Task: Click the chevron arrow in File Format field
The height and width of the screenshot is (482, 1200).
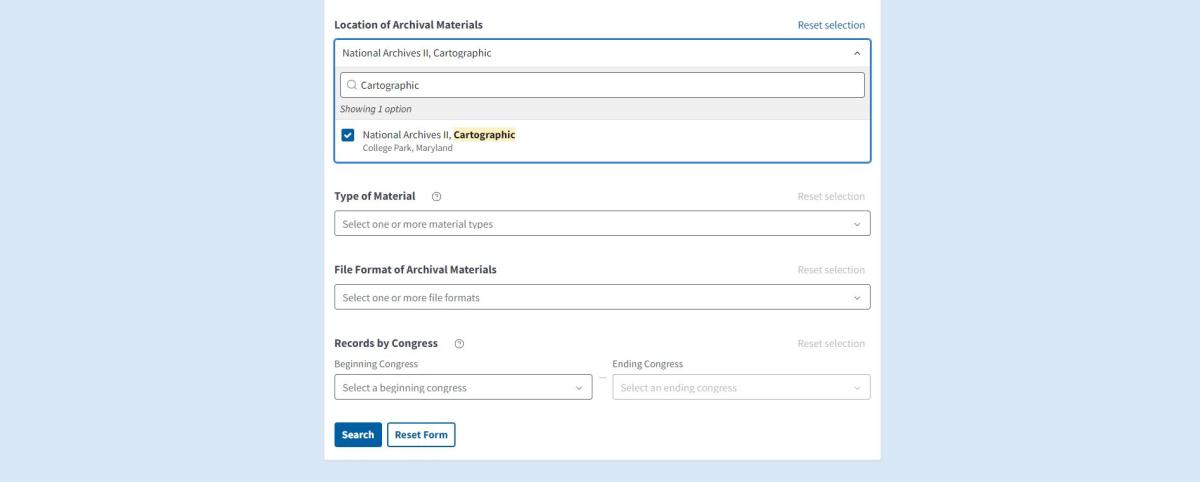Action: click(856, 298)
